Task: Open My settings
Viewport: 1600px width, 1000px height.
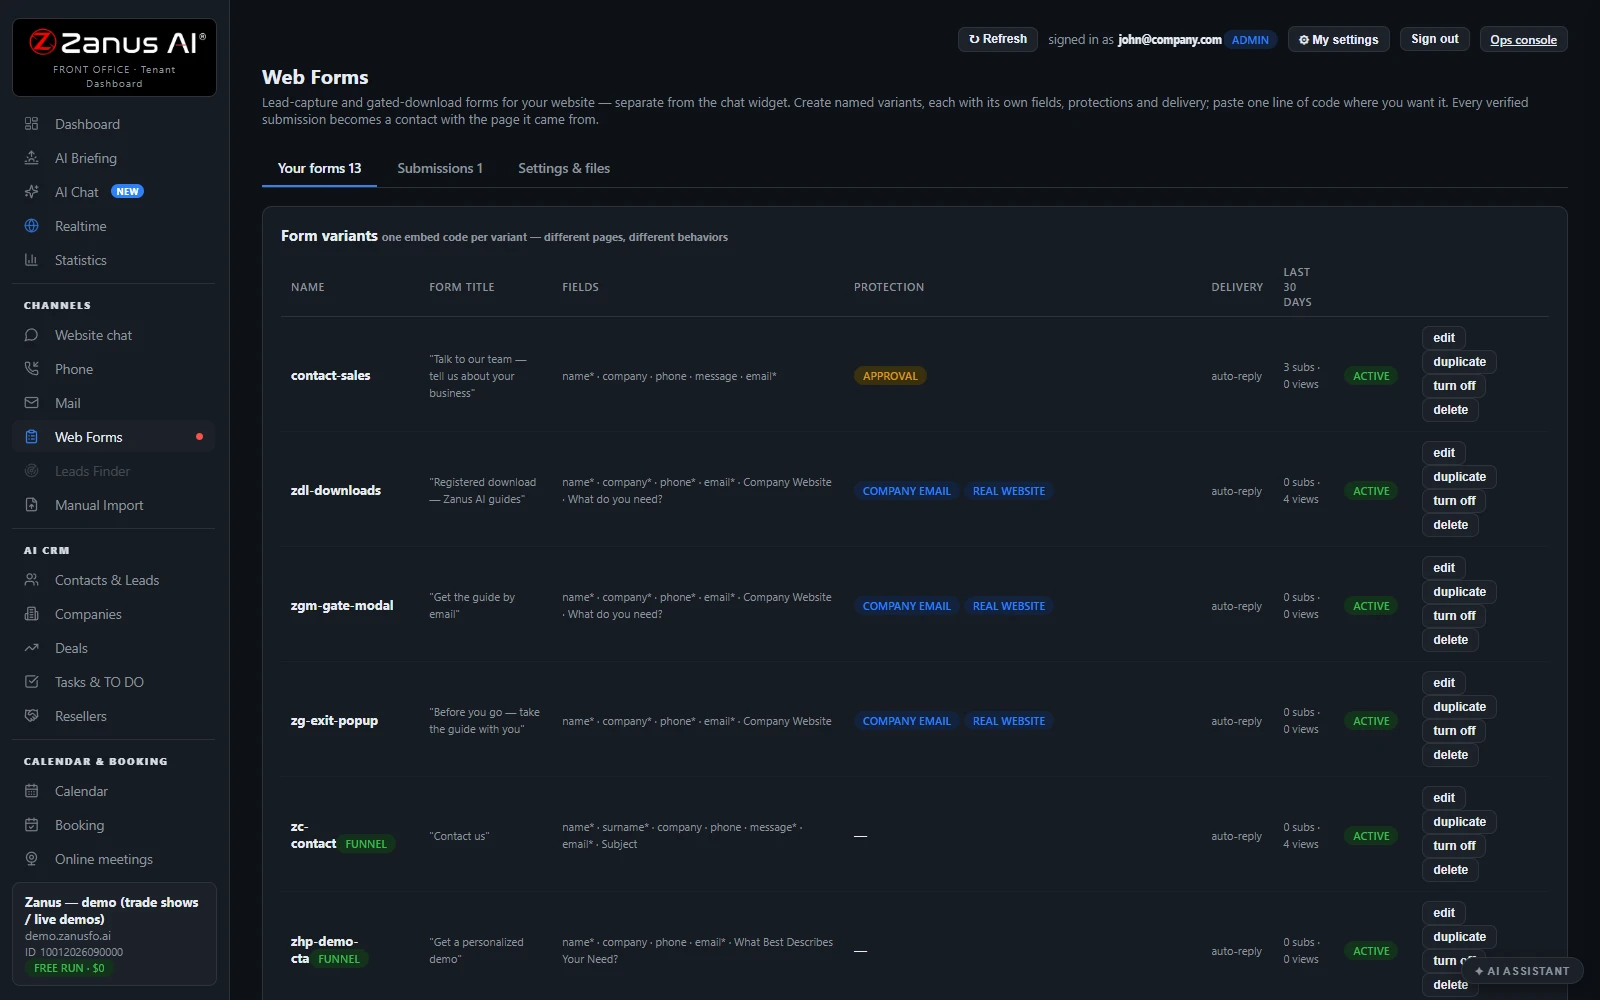Action: (x=1338, y=39)
